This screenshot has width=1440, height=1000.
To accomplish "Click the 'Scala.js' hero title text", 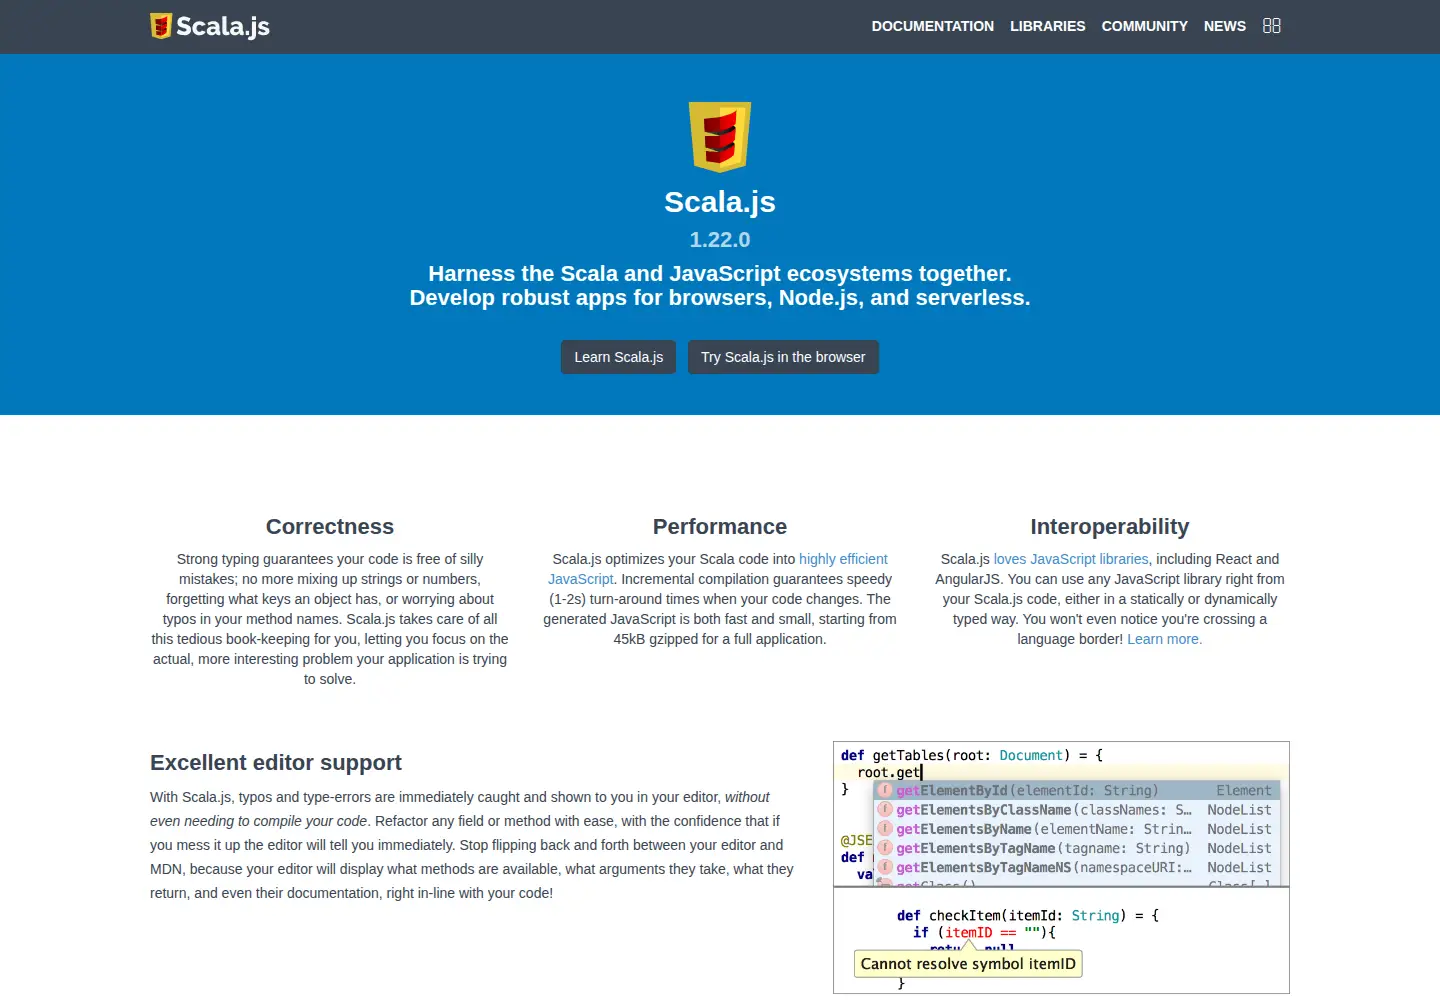I will (720, 202).
